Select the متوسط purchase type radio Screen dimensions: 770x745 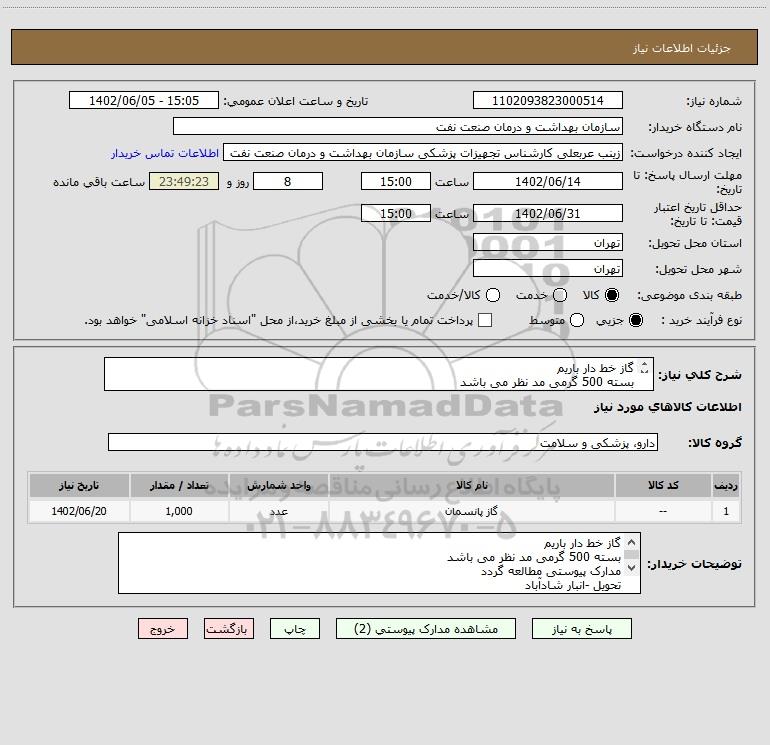tap(577, 320)
